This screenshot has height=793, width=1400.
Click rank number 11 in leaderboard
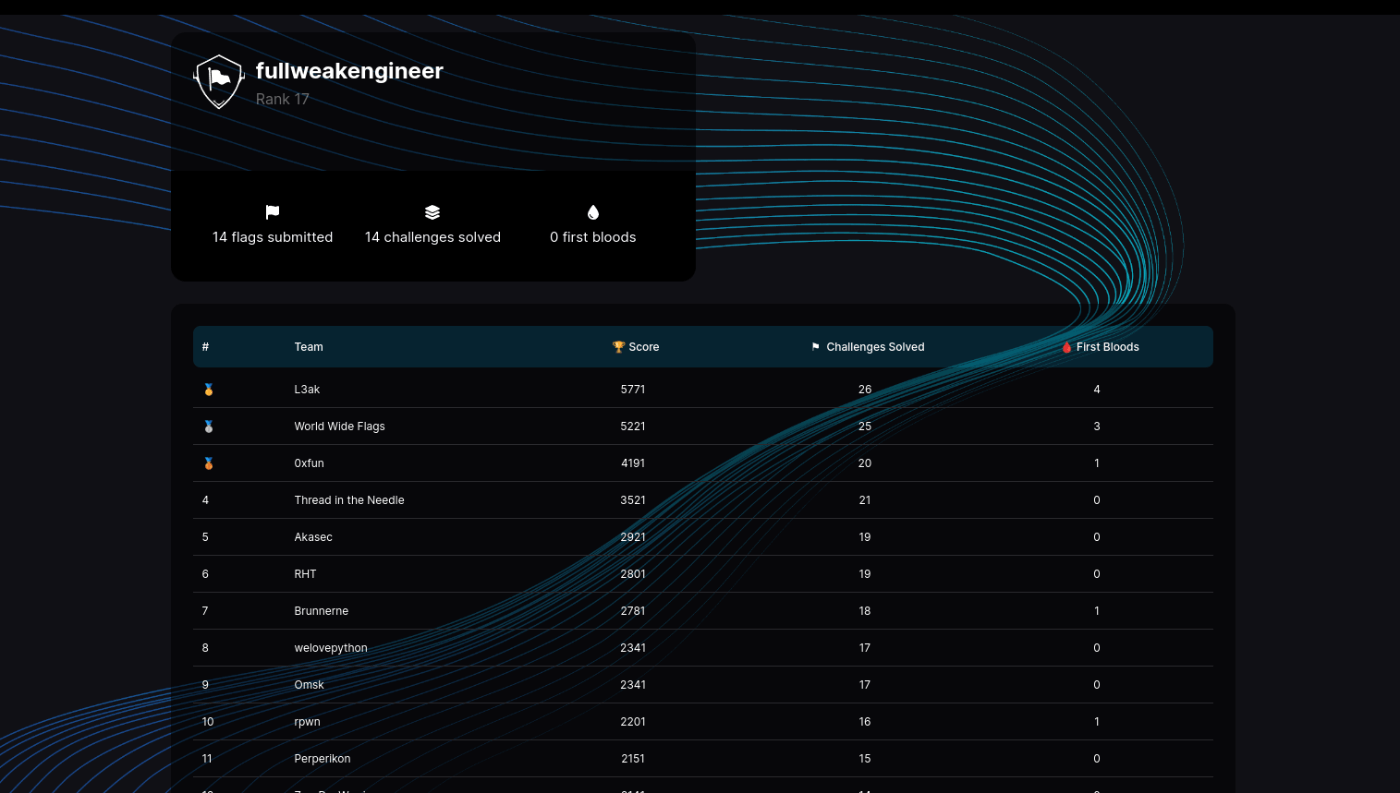pos(207,759)
